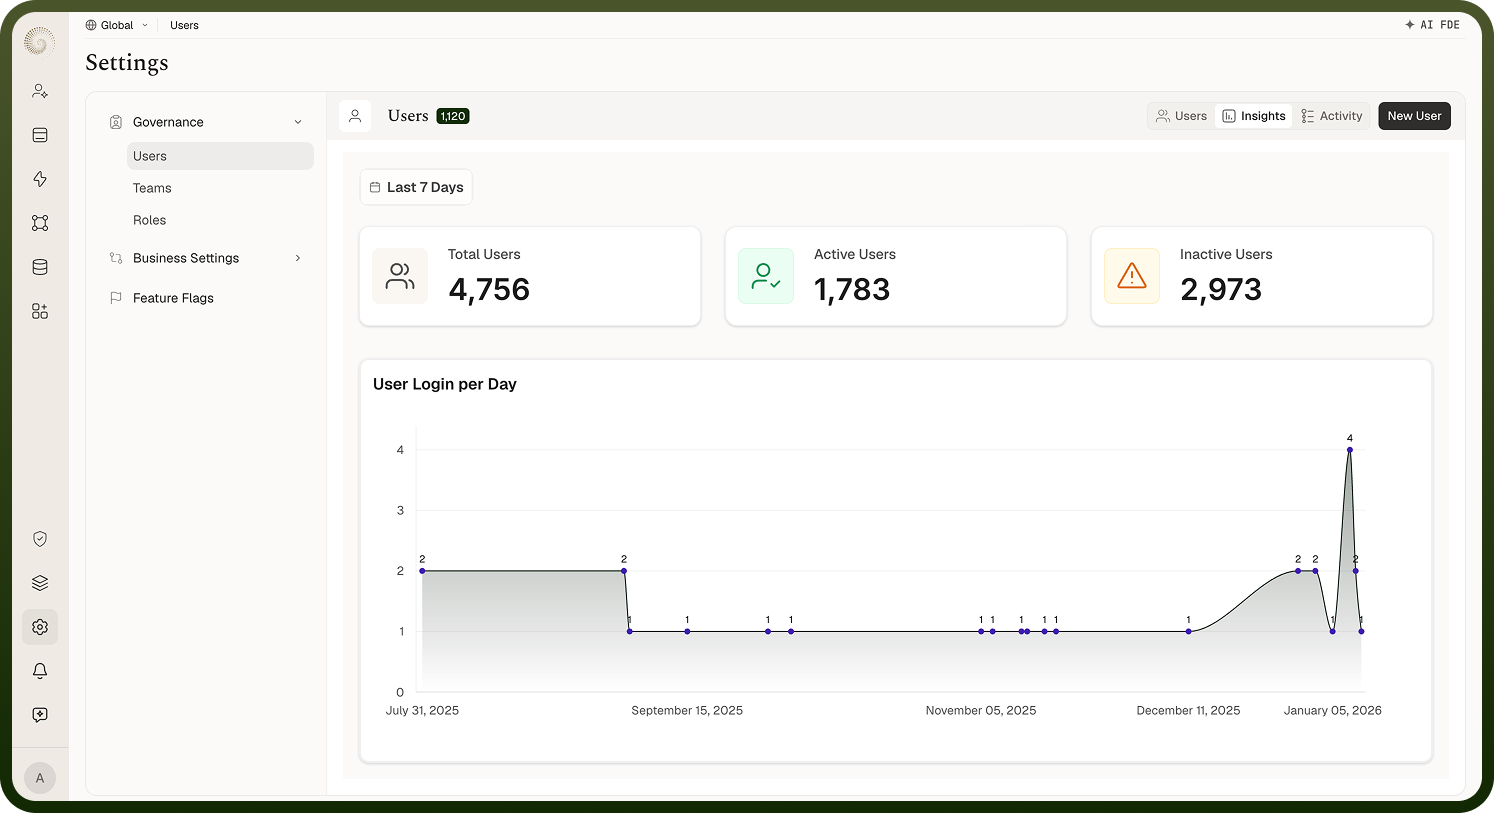Open the shield security icon in sidebar

click(x=40, y=539)
